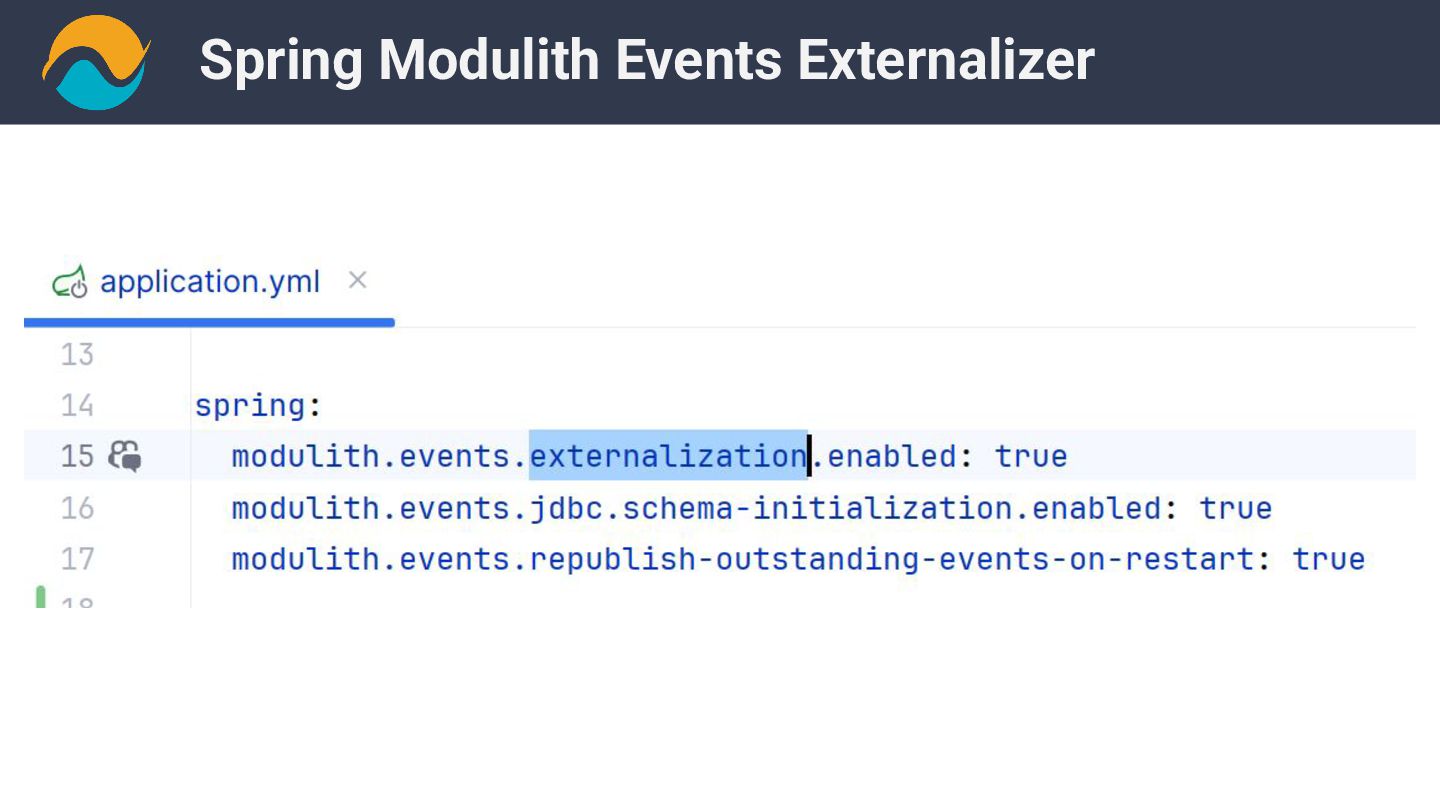1440x810 pixels.
Task: Click the true value on line 15
Action: pos(1031,456)
